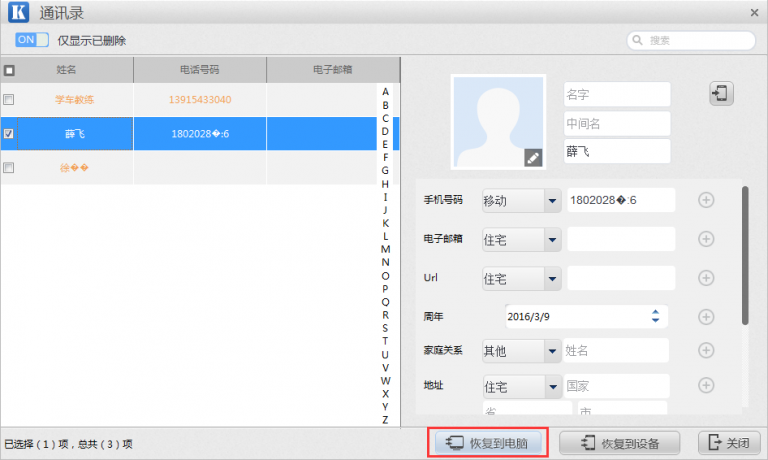The width and height of the screenshot is (768, 460).
Task: Click the 关闭 close button
Action: click(729, 443)
